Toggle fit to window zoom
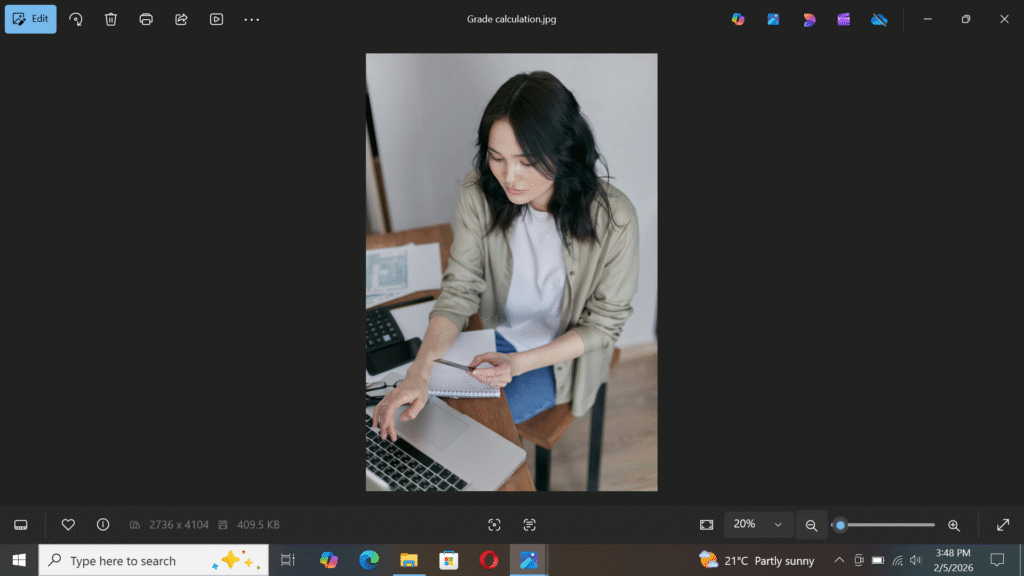 707,525
